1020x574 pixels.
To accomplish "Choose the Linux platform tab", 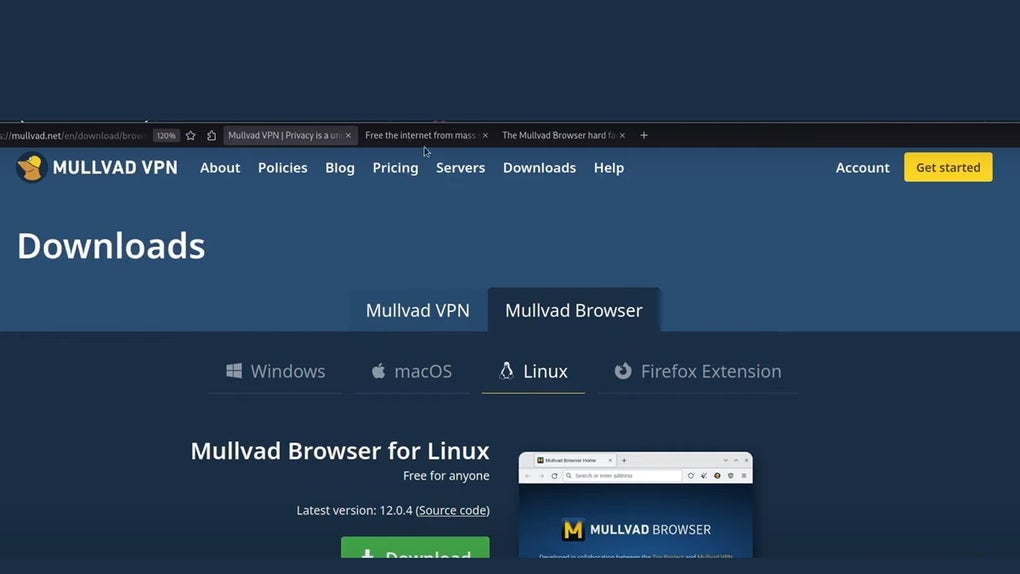I will (533, 372).
